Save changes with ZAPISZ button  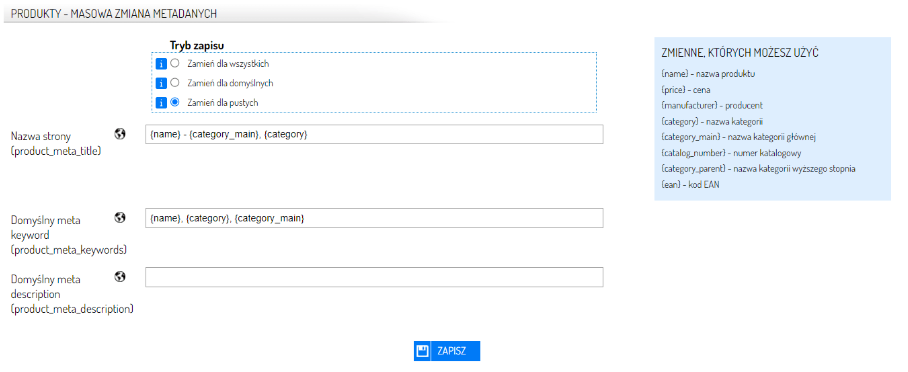point(447,351)
